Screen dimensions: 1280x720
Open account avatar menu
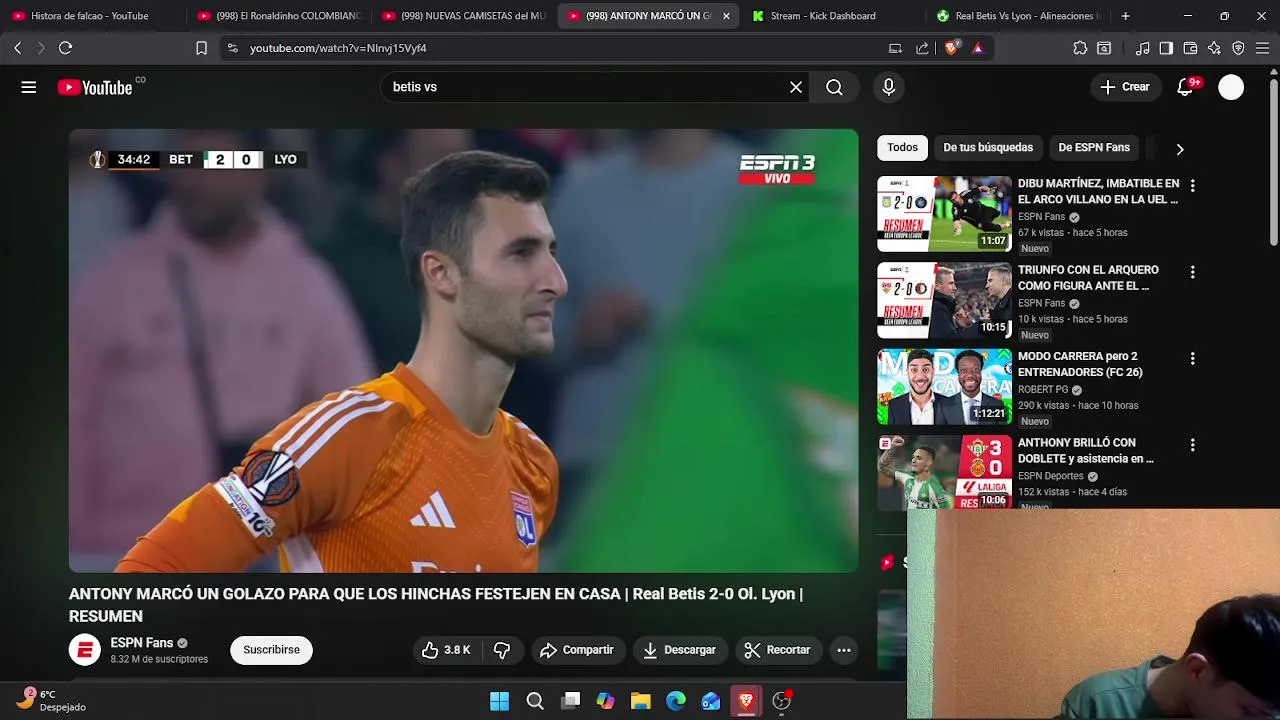tap(1231, 87)
